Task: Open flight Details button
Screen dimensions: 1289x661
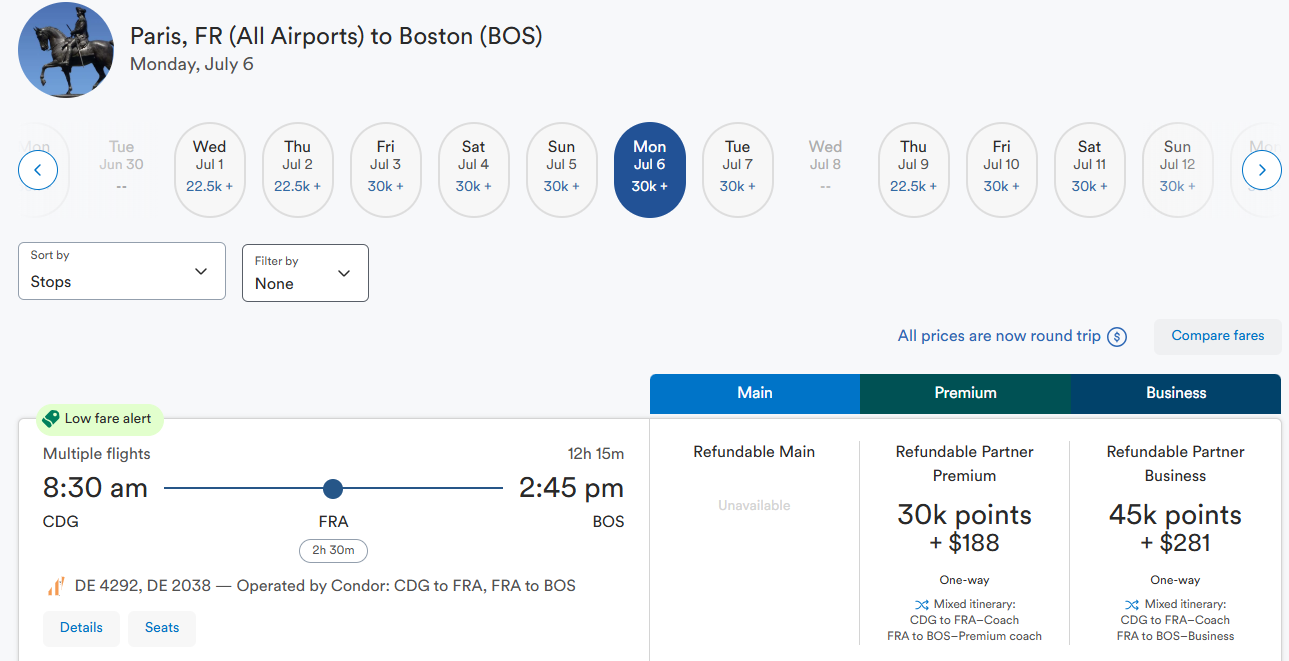Action: pos(81,628)
